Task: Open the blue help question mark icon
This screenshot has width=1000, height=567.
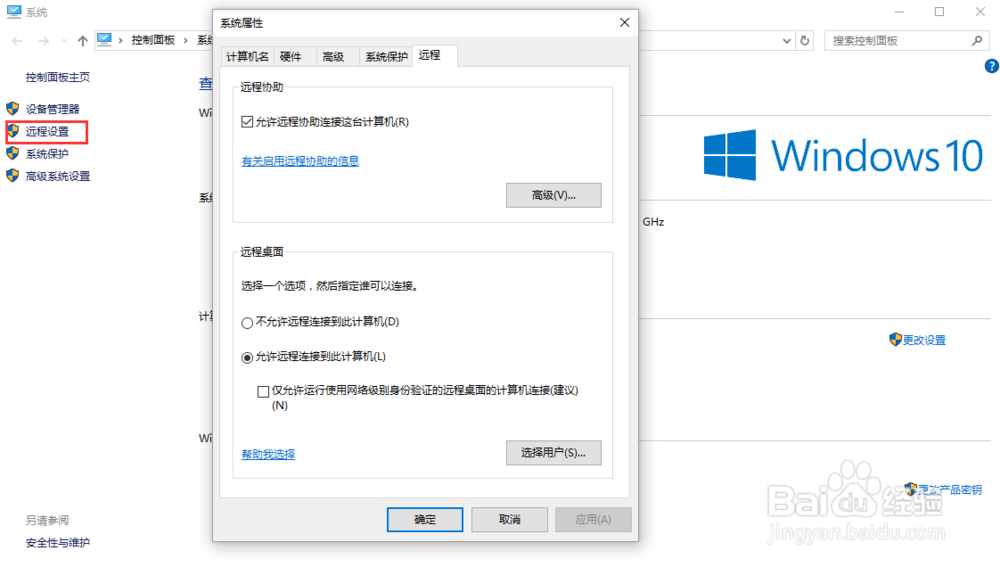Action: tap(992, 66)
